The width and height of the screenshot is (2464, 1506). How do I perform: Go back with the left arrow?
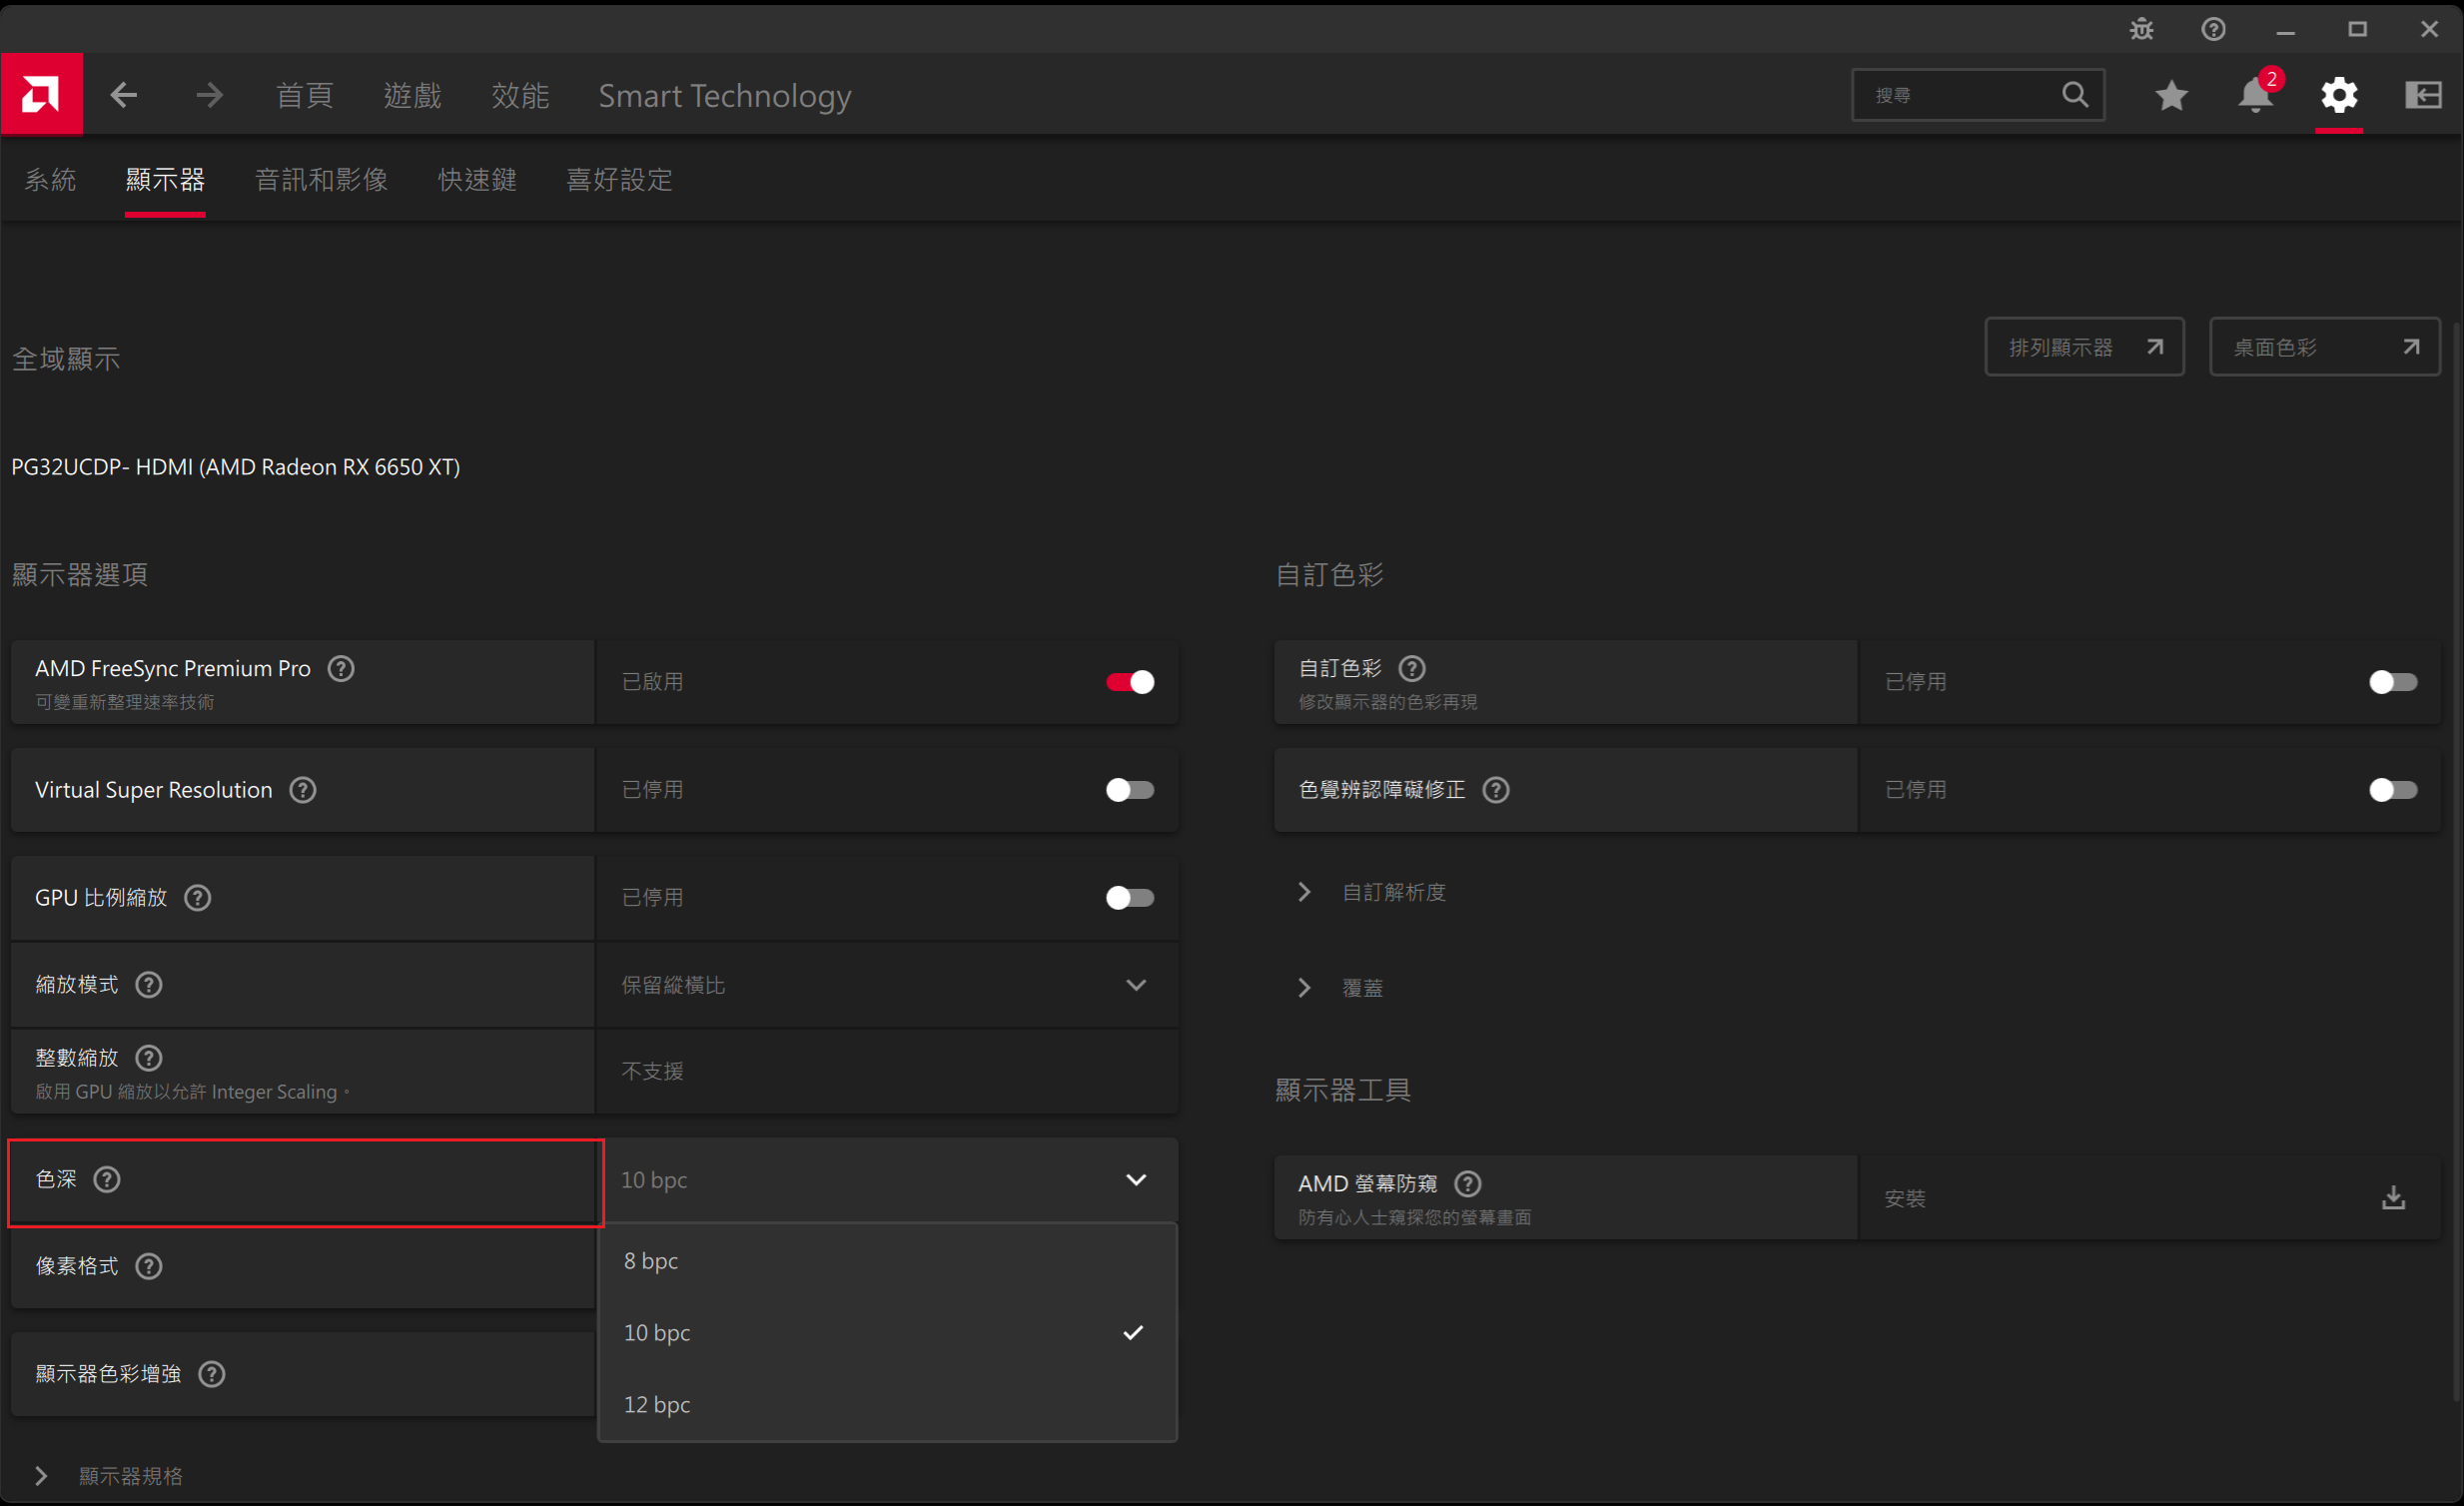pos(124,95)
